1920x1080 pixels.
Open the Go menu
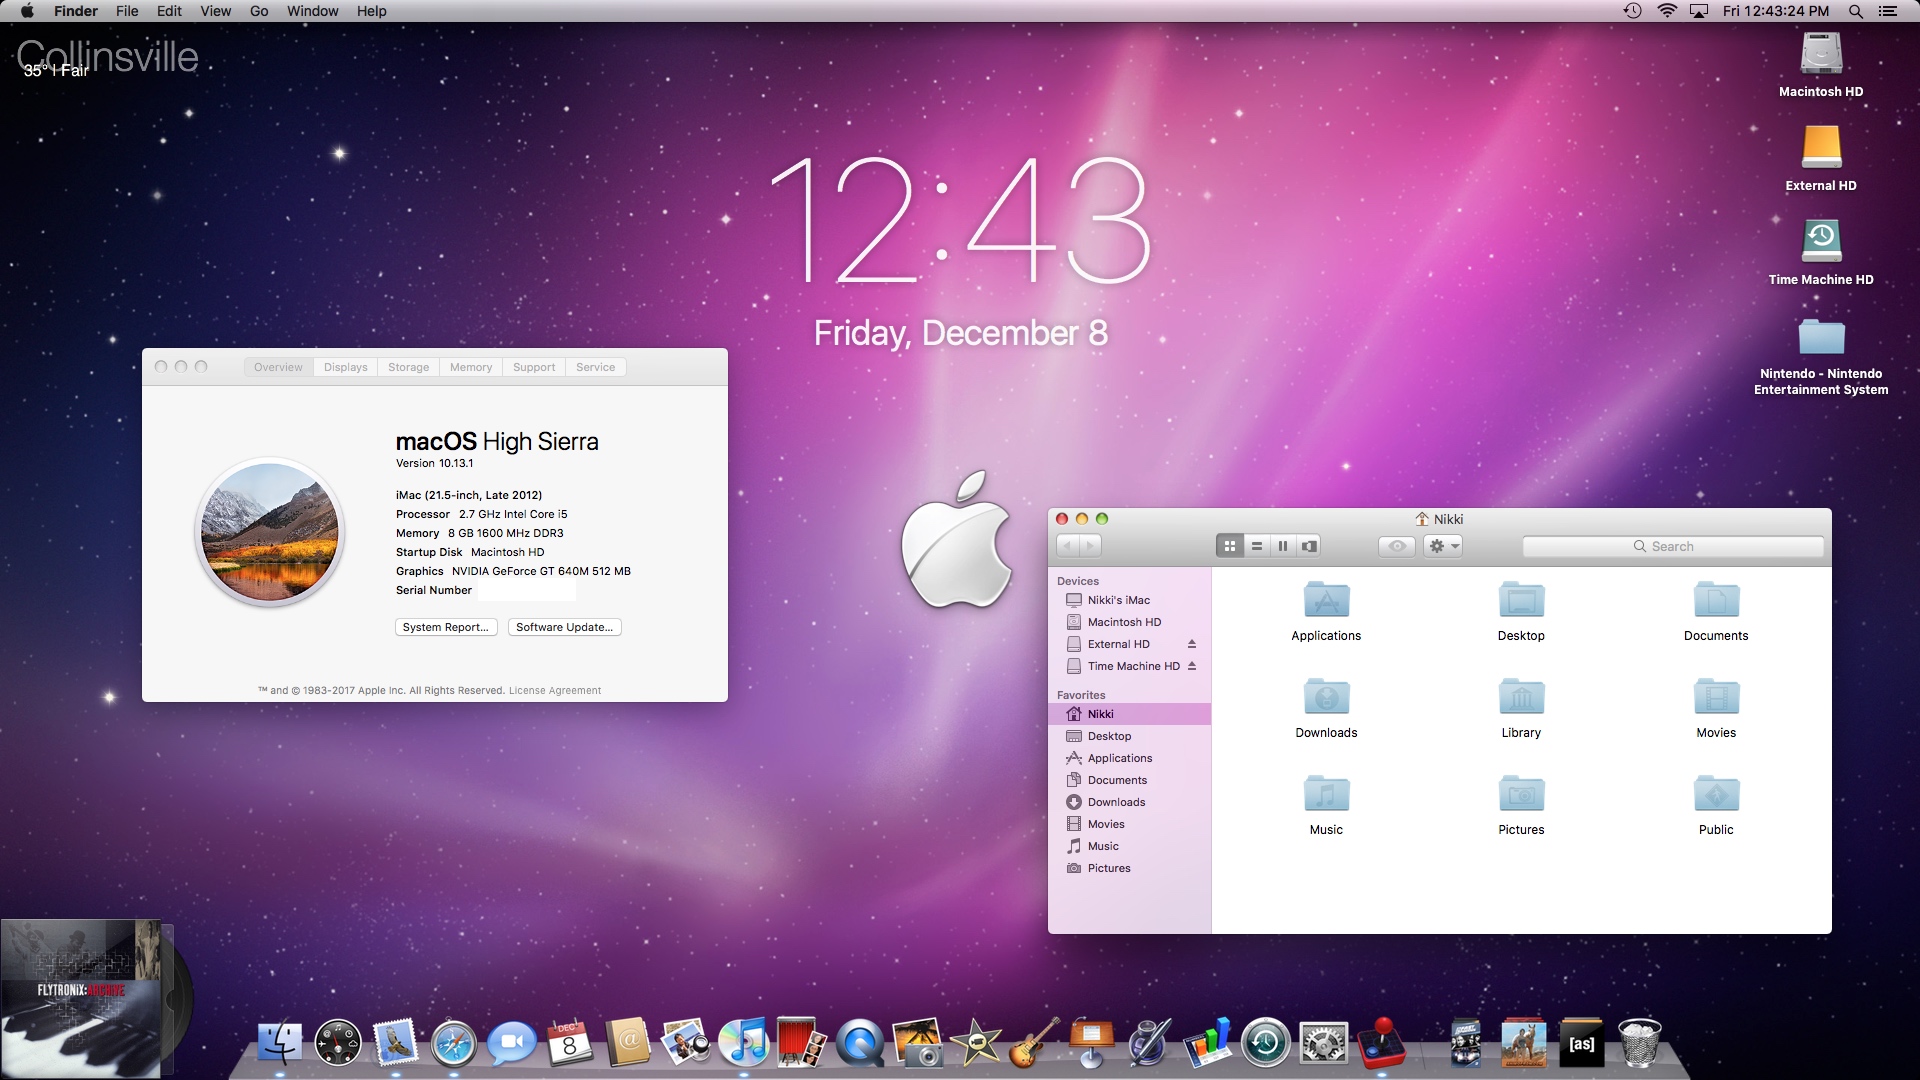[x=259, y=11]
